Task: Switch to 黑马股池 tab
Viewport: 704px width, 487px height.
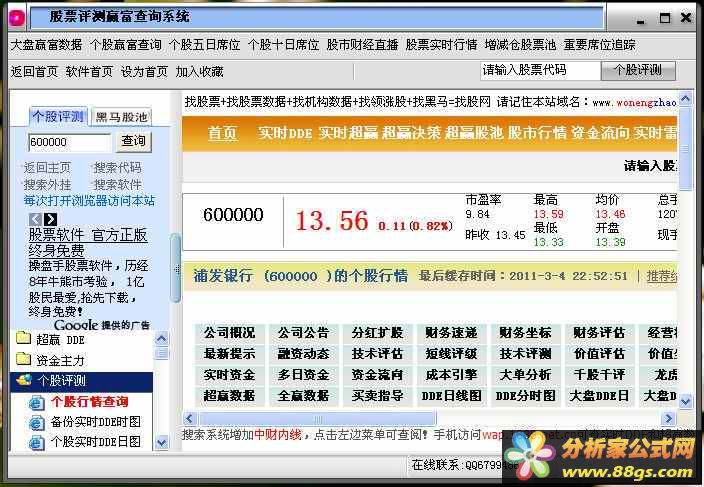Action: (121, 117)
